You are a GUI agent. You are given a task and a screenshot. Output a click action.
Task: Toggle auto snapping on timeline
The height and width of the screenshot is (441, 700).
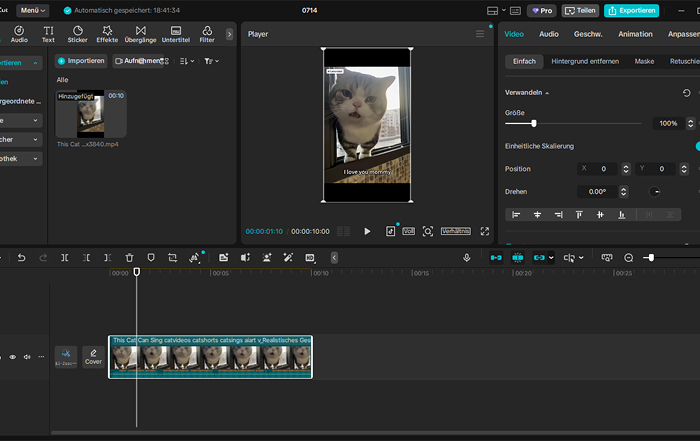pos(517,258)
